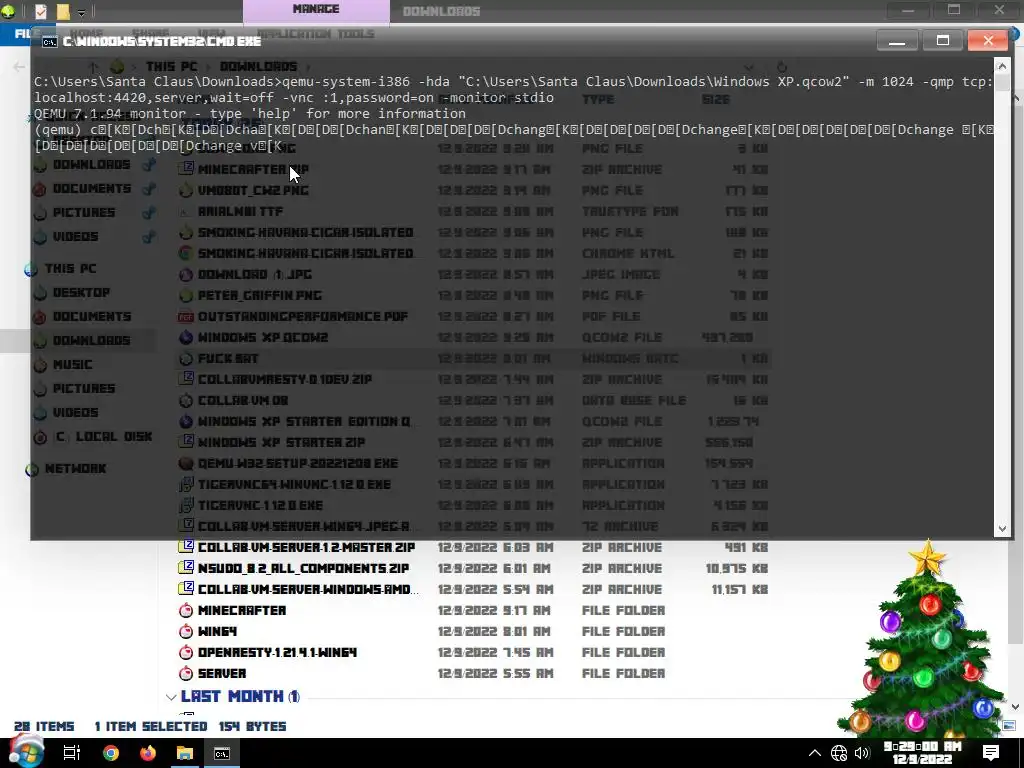
Task: Open the Start menu
Action: point(25,752)
